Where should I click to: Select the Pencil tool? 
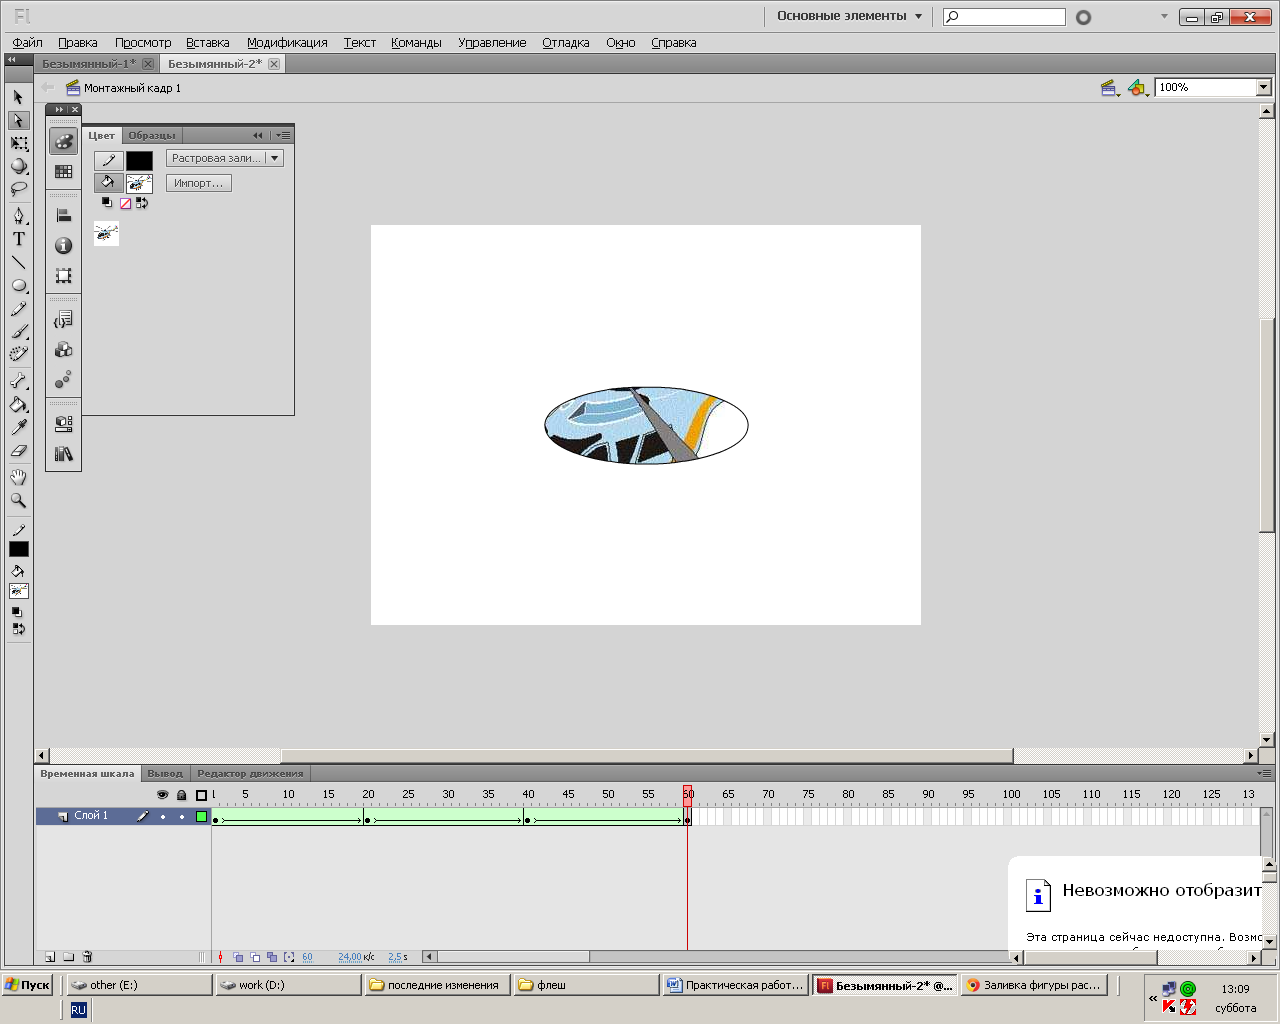[18, 309]
